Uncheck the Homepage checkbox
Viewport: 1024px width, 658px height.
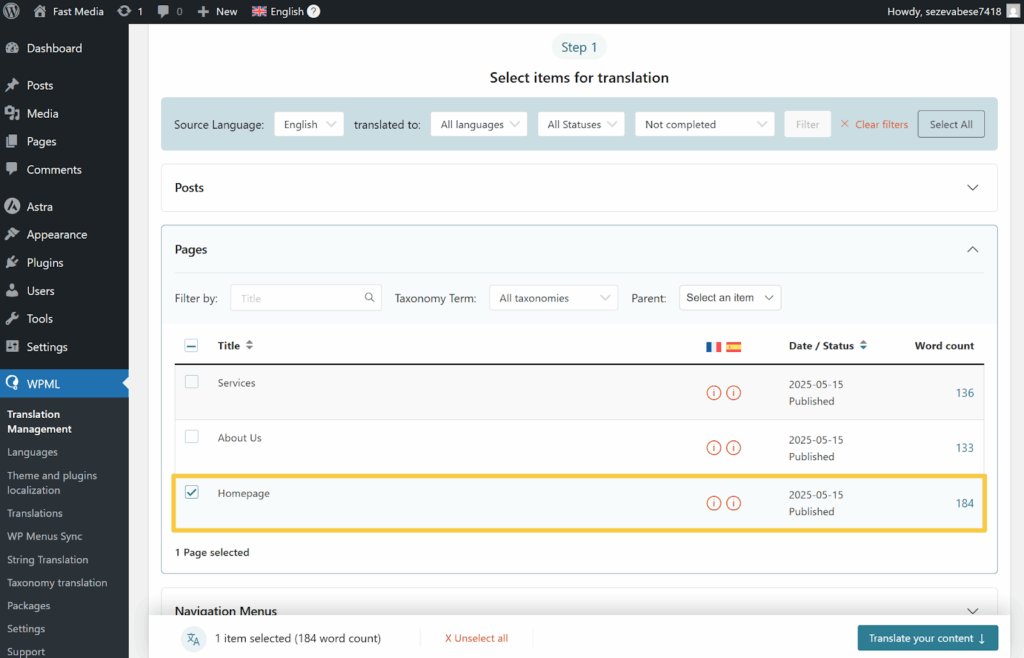[x=192, y=492]
